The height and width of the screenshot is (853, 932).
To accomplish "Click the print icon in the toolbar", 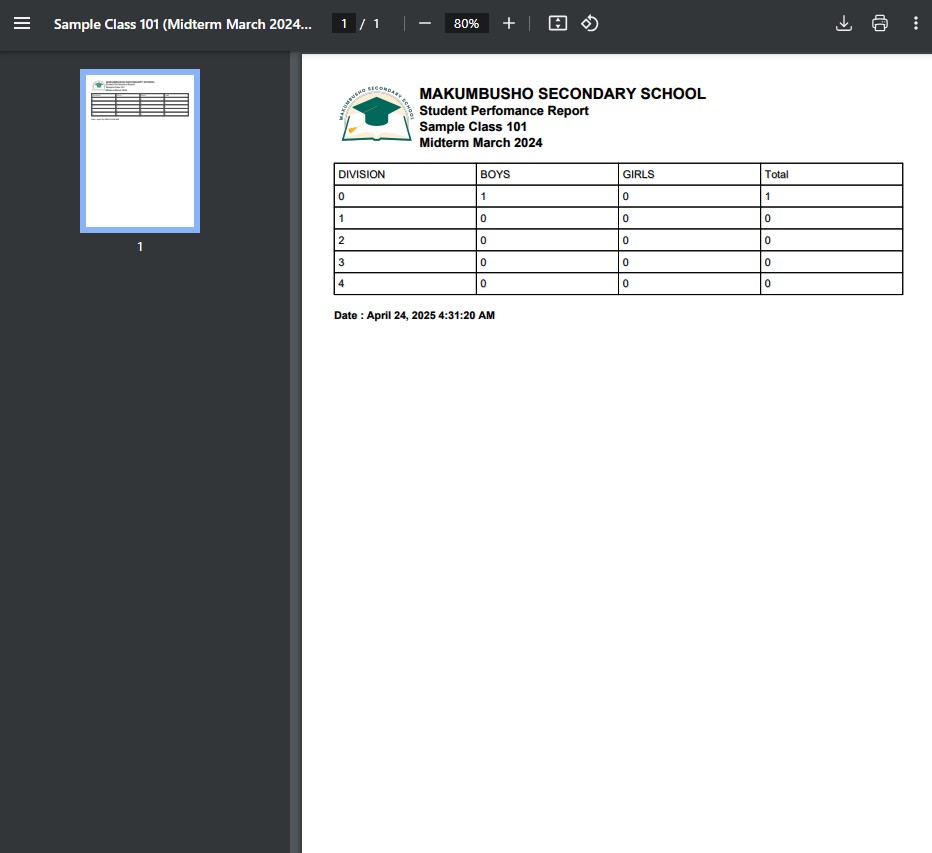I will click(880, 23).
